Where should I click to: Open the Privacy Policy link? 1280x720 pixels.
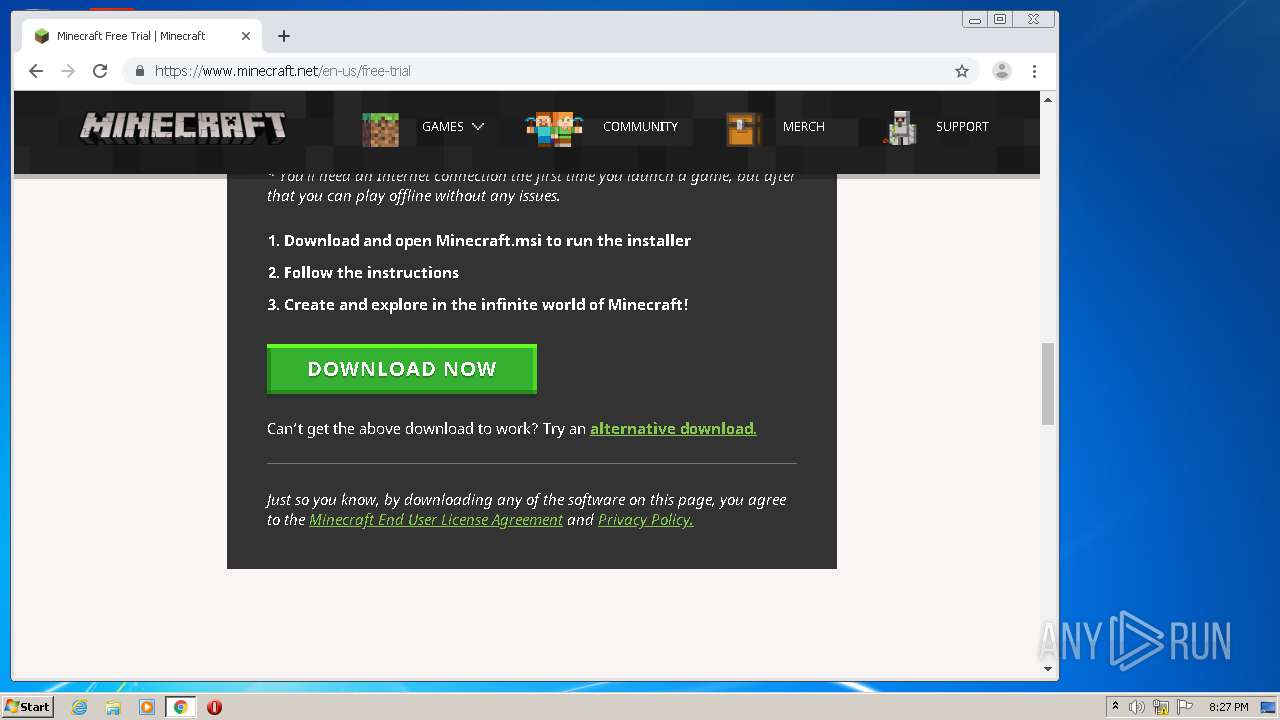pos(645,520)
